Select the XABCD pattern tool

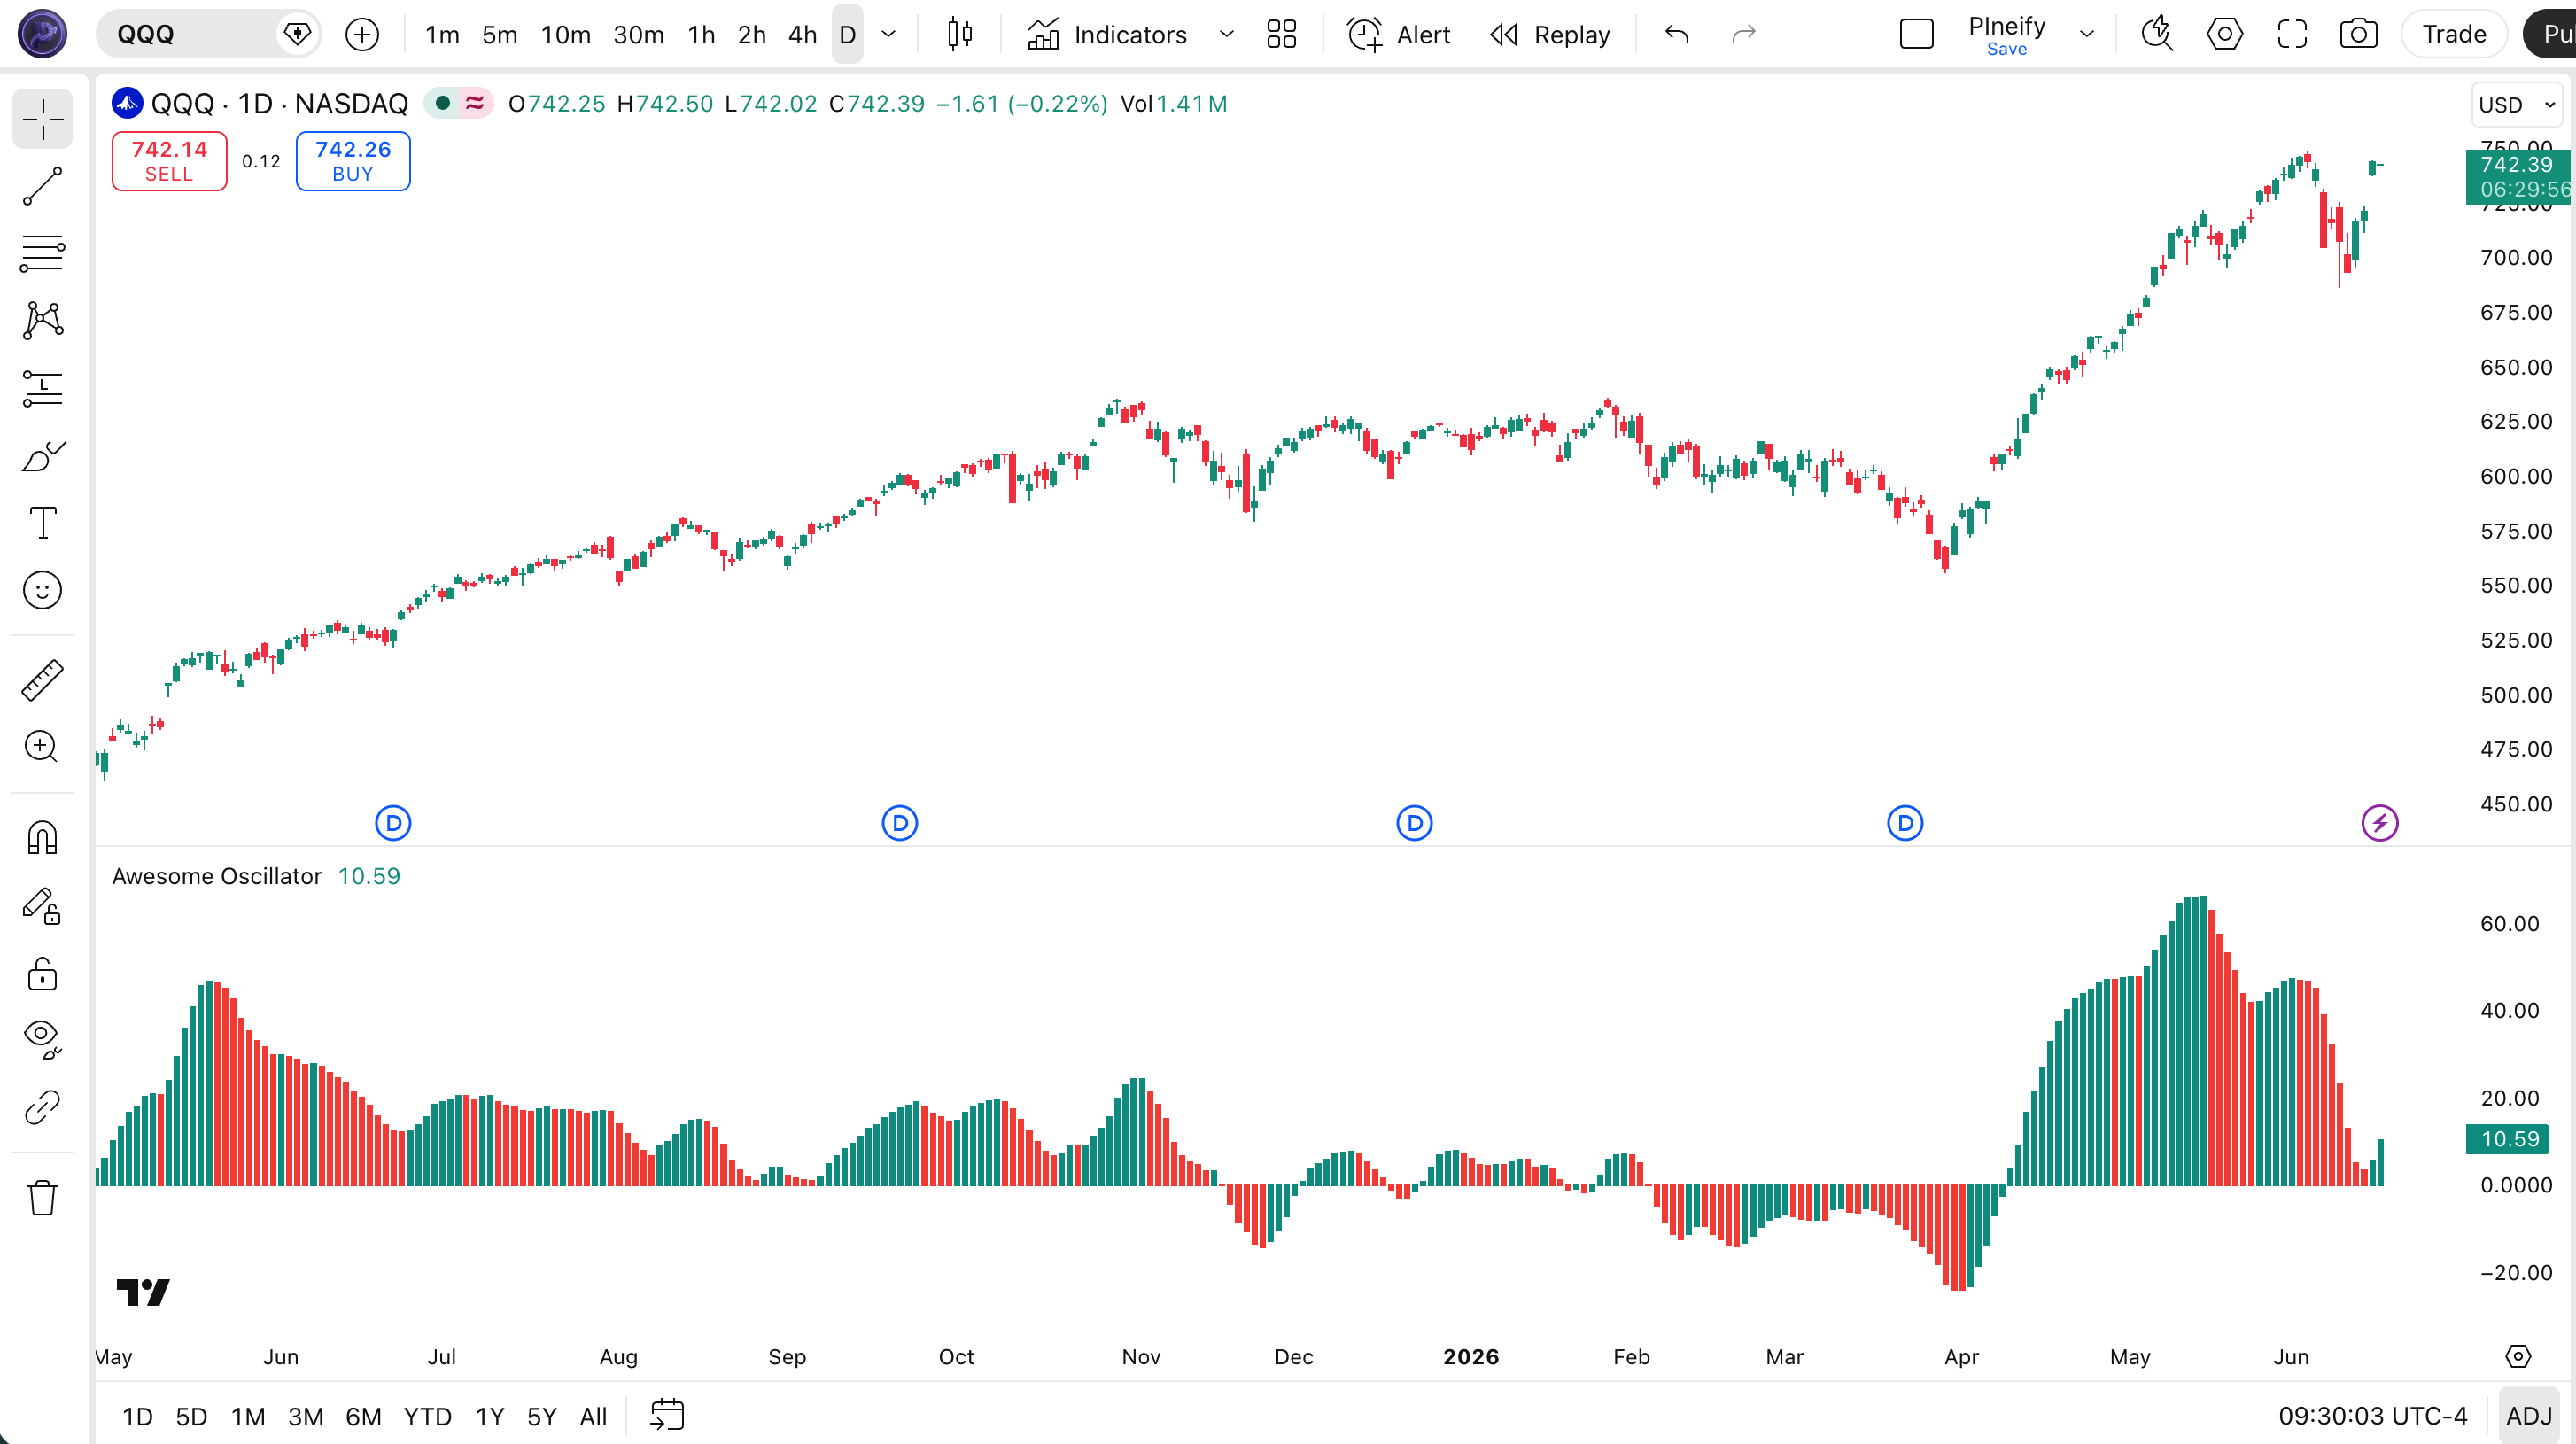click(42, 320)
